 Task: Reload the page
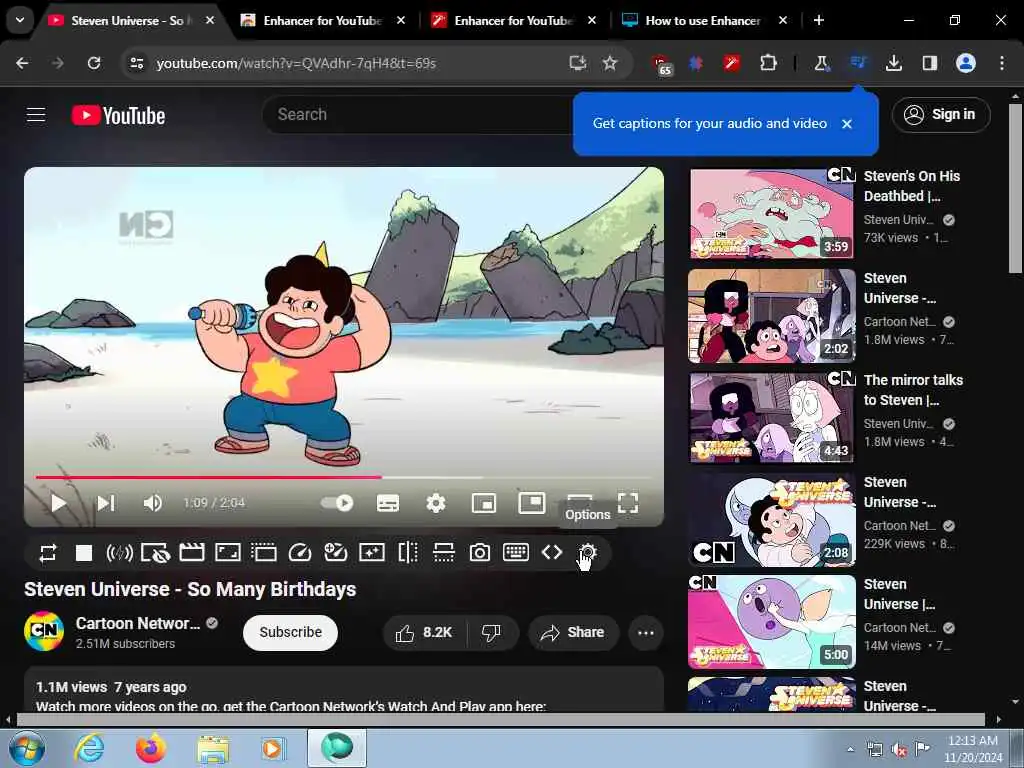(x=94, y=63)
